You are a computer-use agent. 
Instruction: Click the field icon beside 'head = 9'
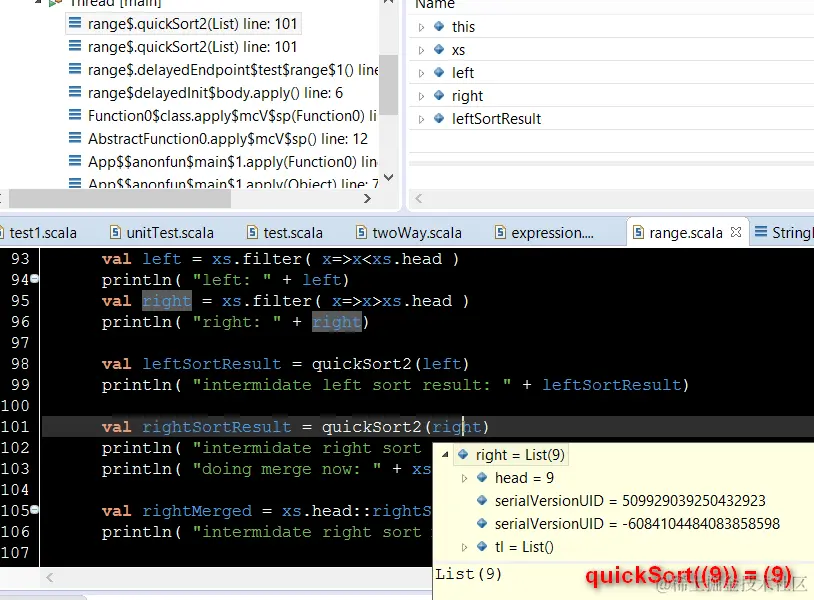click(x=482, y=477)
